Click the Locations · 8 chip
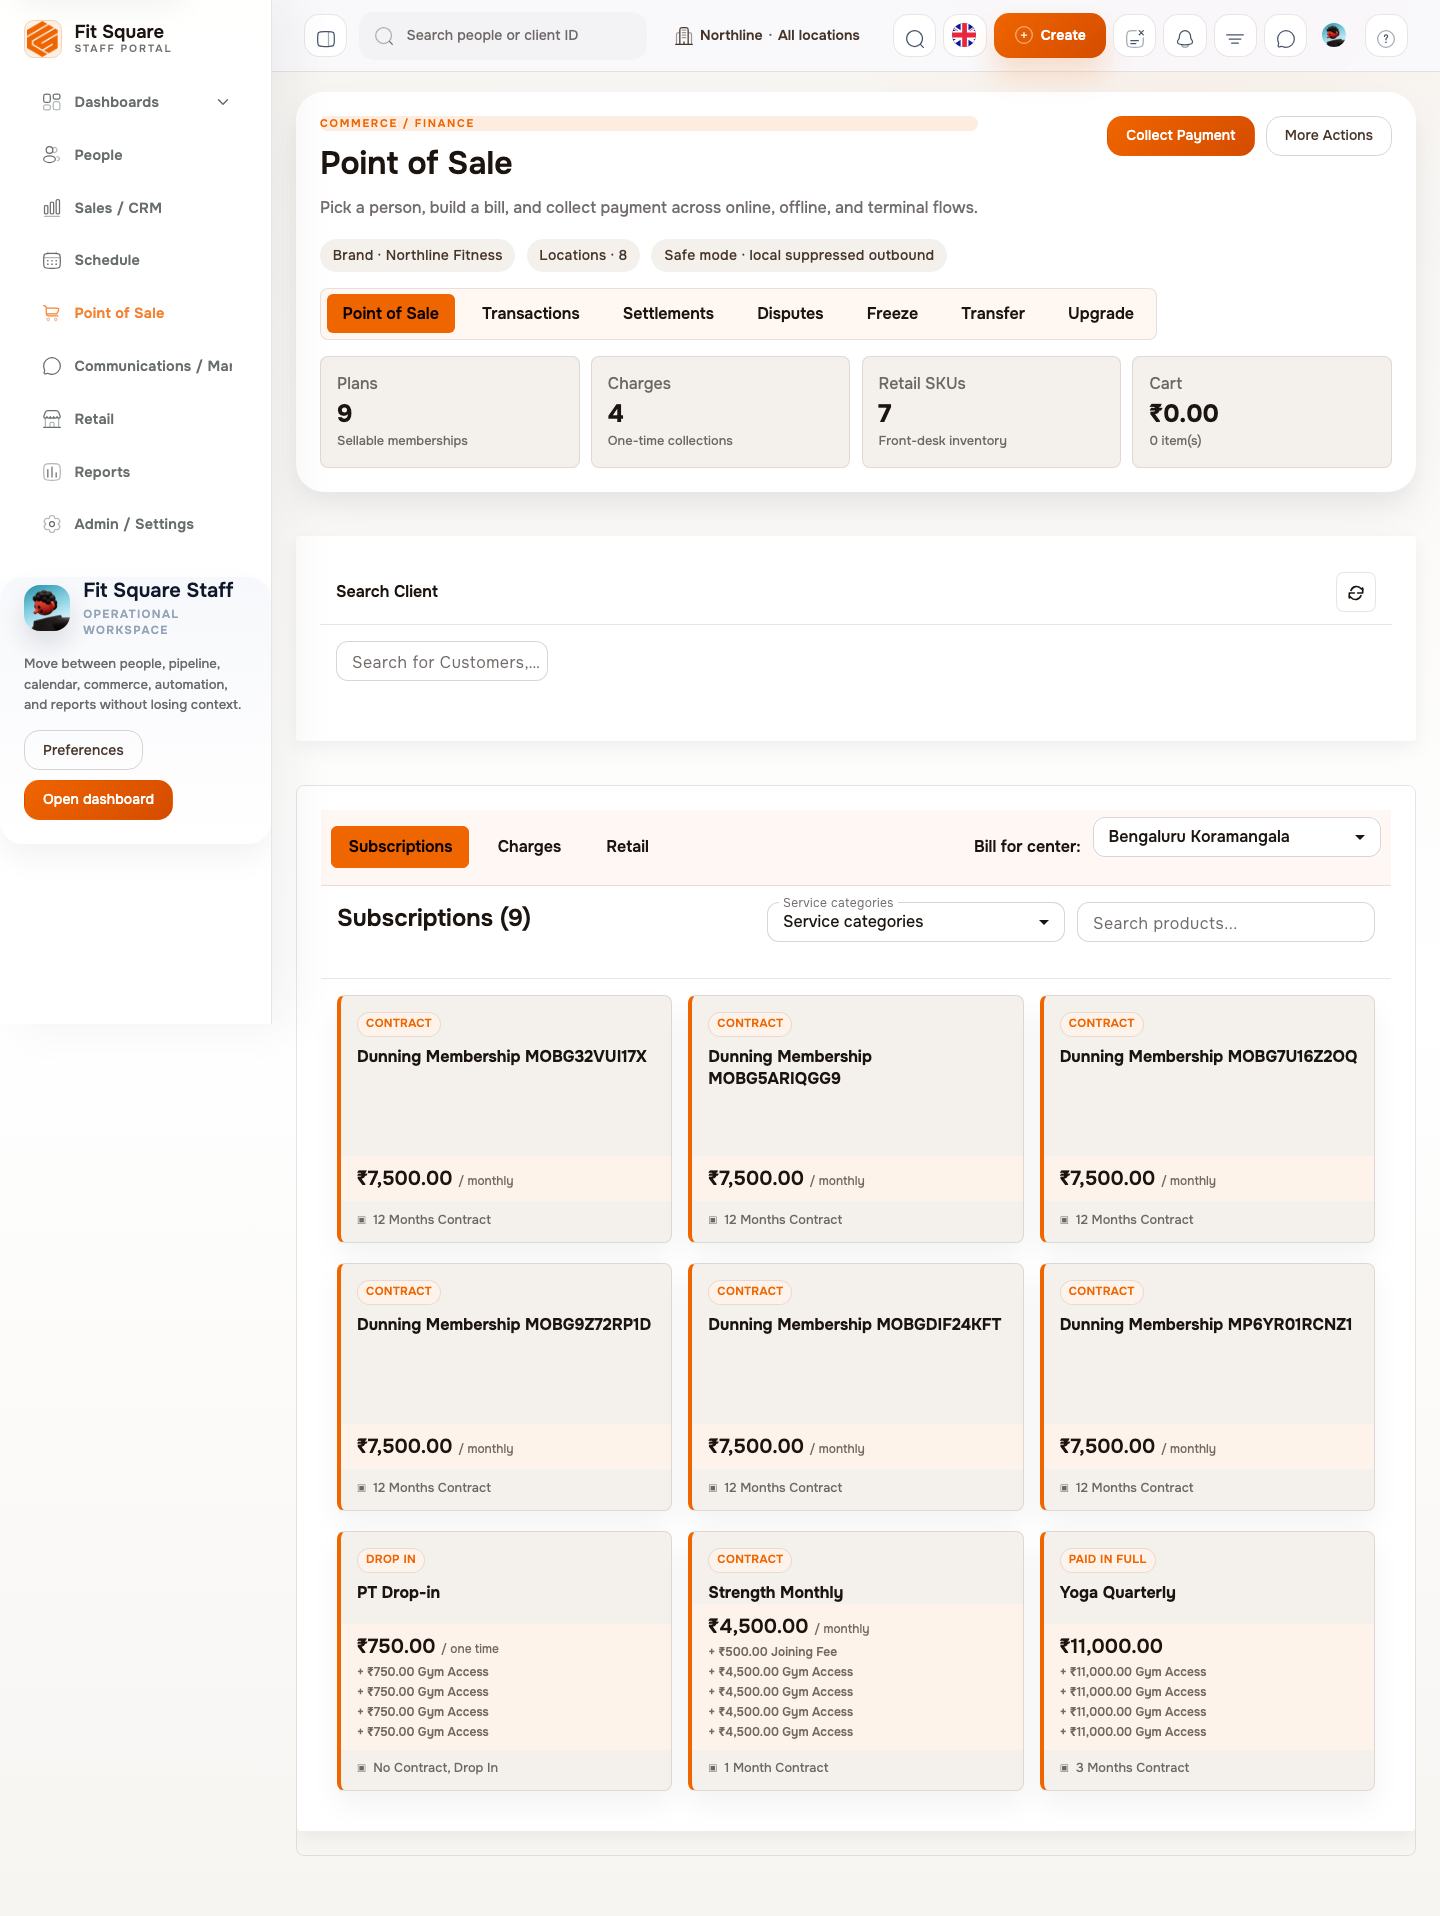The image size is (1440, 1916). (x=583, y=256)
